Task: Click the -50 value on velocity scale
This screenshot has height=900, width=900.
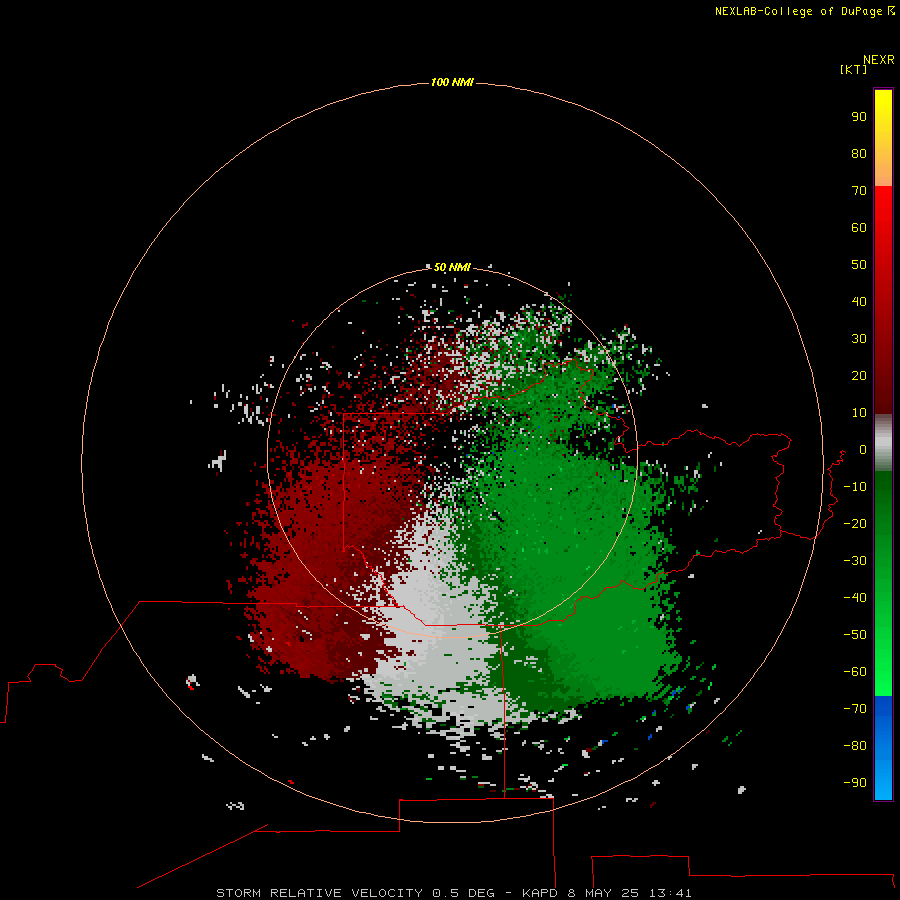Action: coord(855,635)
